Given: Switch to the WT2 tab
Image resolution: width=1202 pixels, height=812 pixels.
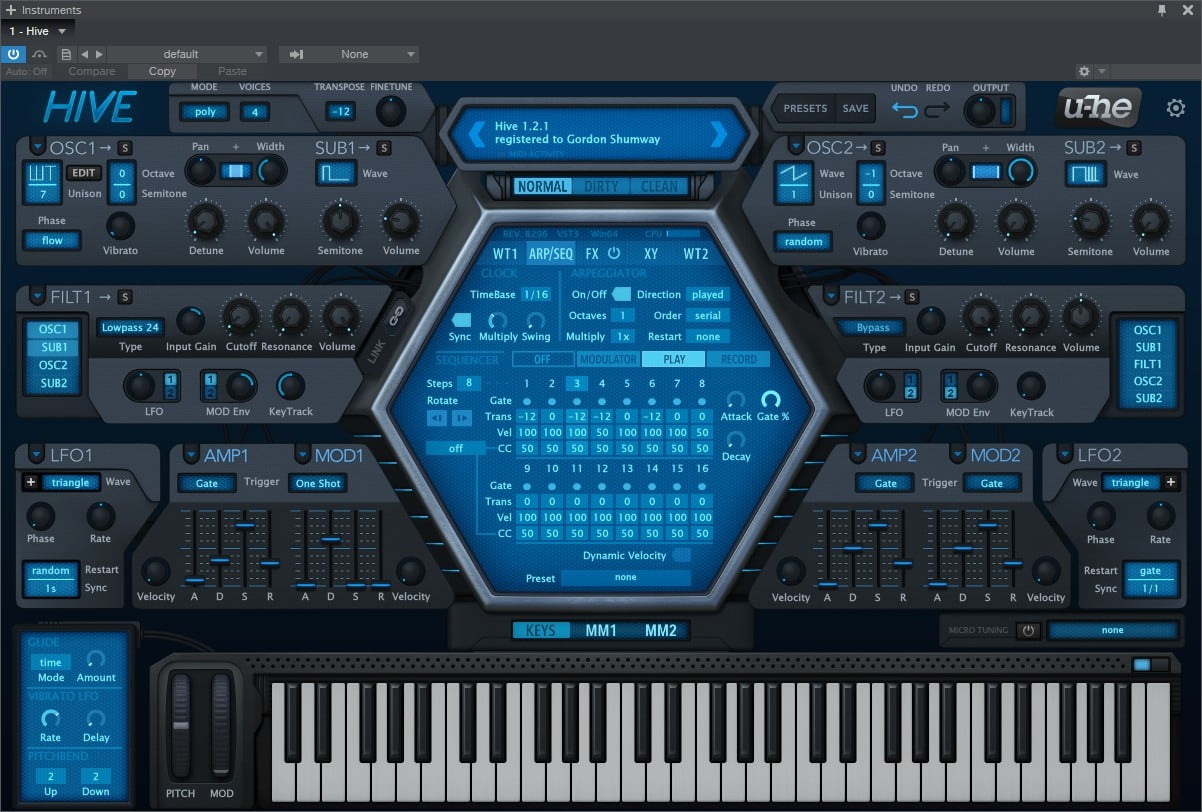Looking at the screenshot, I should [696, 254].
